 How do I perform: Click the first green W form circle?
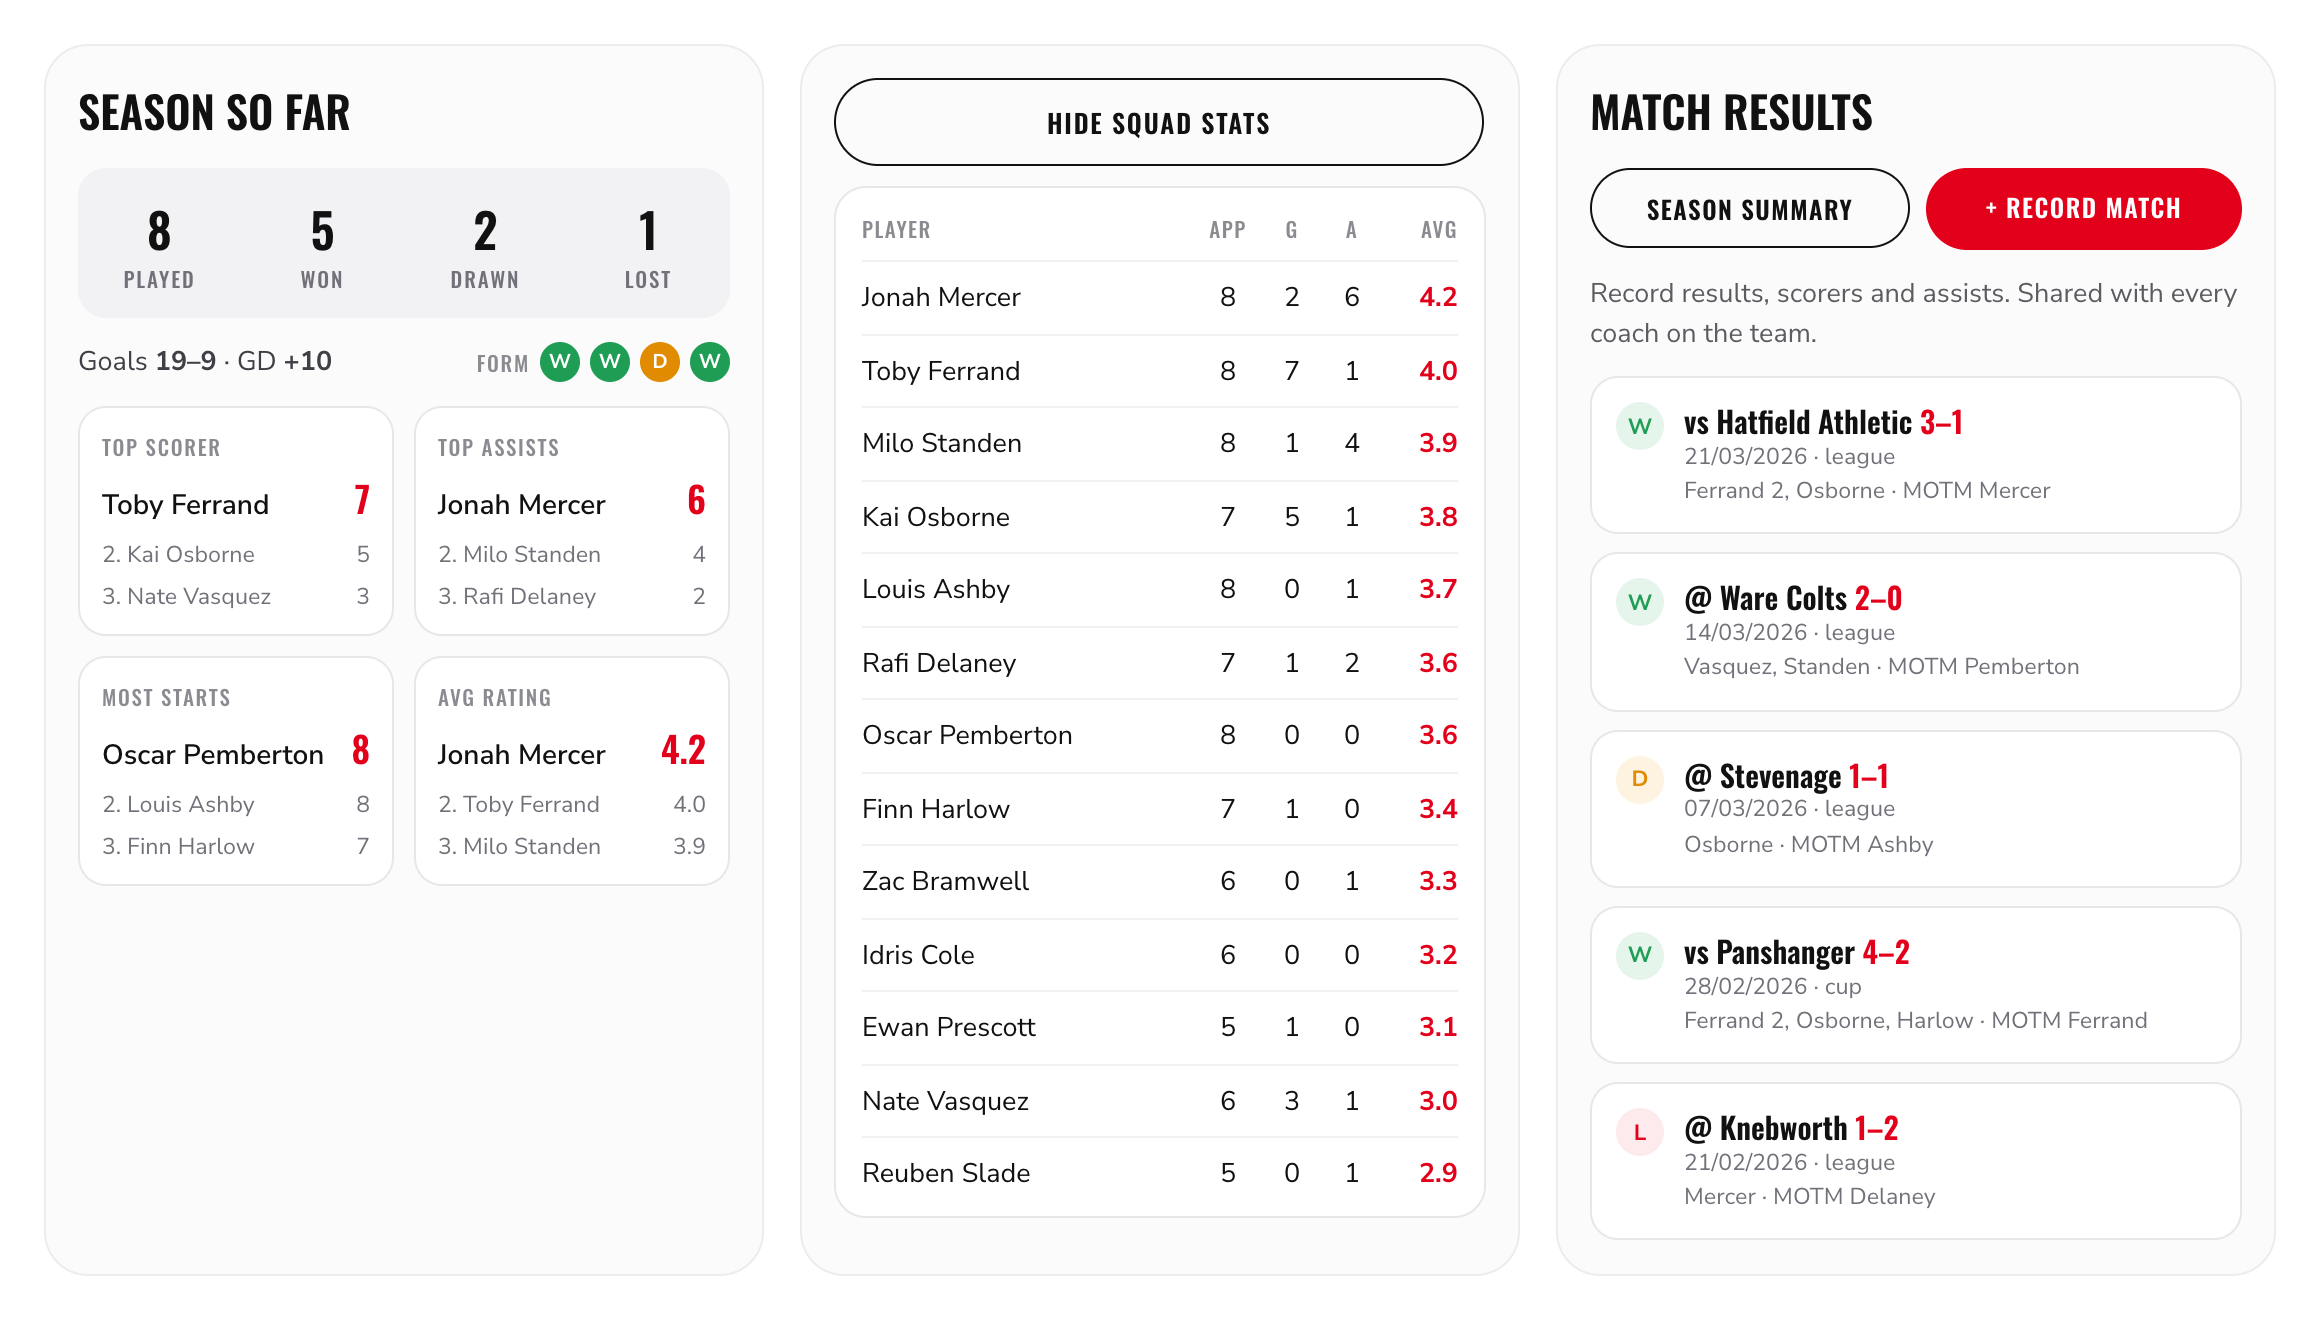point(560,362)
